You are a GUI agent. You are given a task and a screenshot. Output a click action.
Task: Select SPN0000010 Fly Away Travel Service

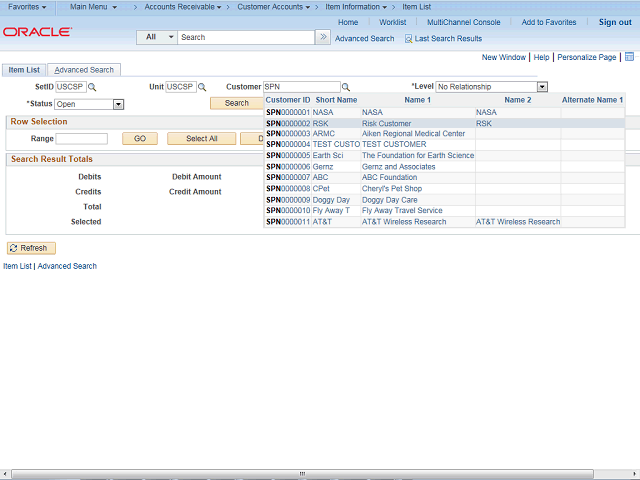pos(444,211)
